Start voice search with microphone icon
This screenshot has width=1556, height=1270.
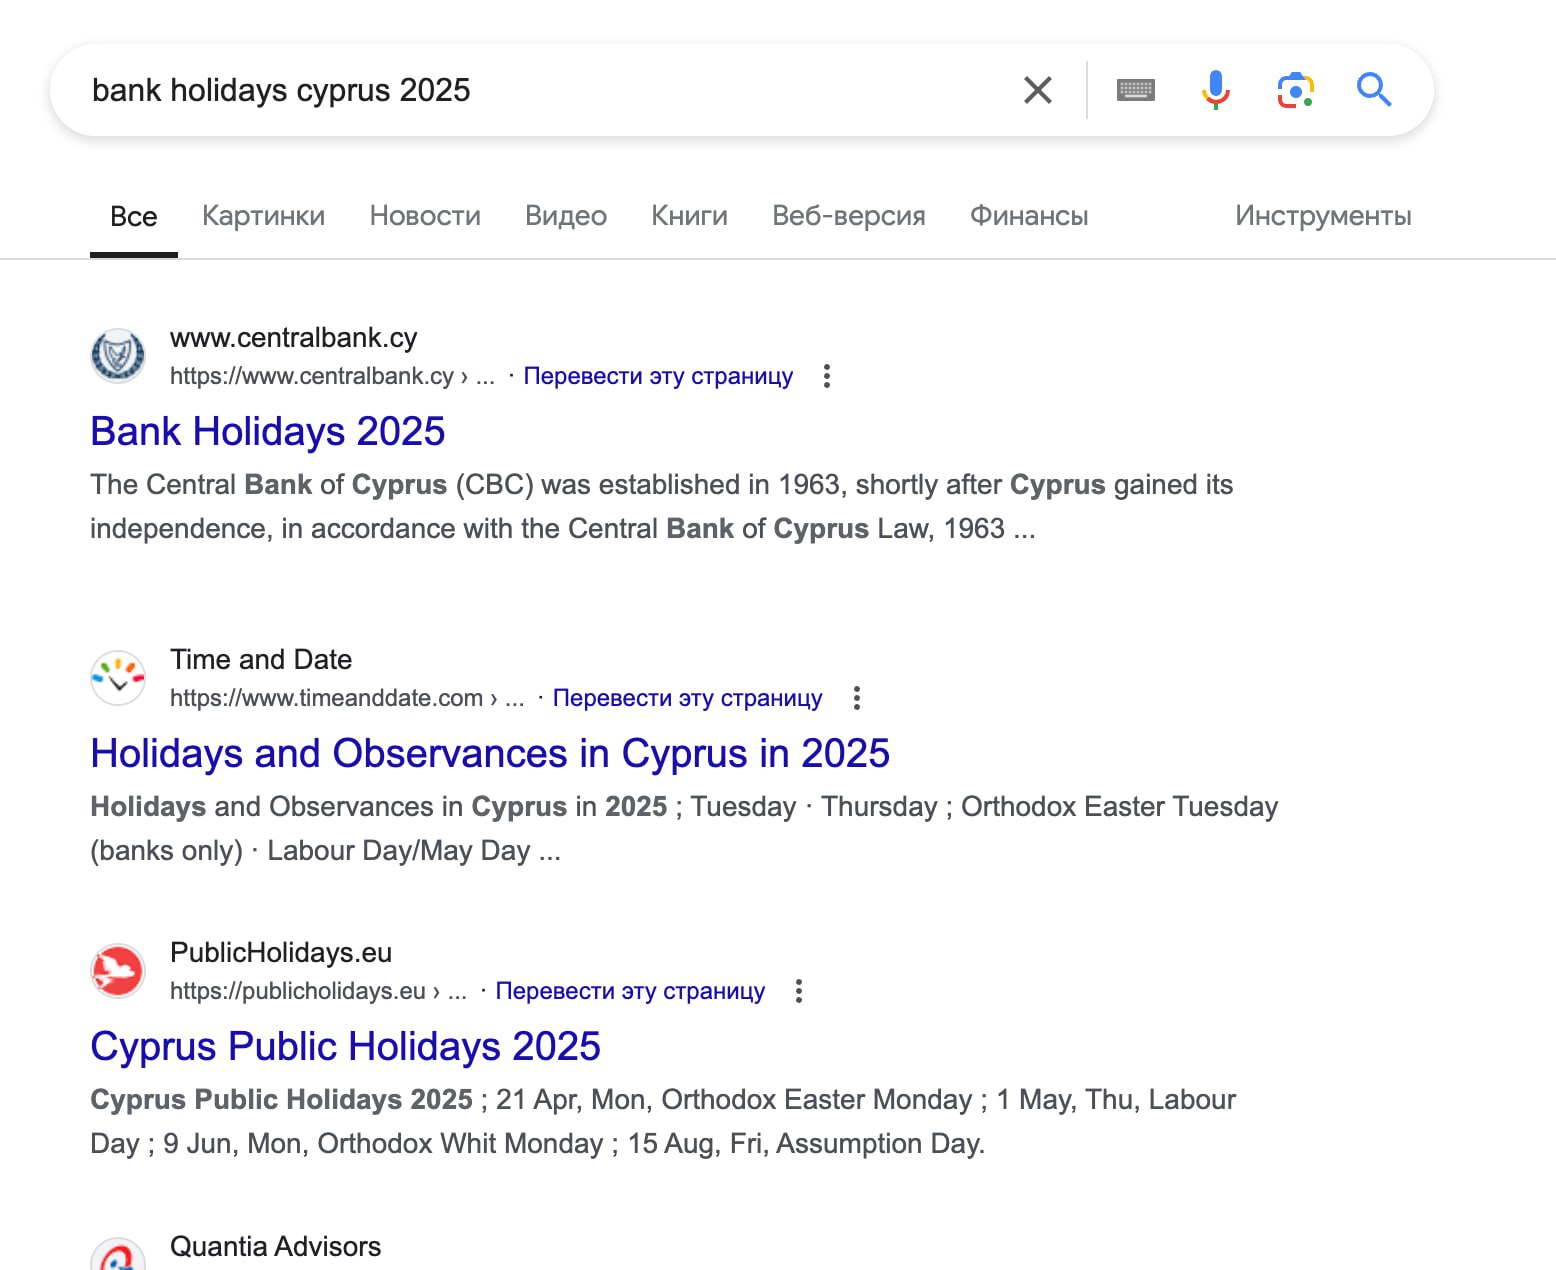click(x=1215, y=90)
